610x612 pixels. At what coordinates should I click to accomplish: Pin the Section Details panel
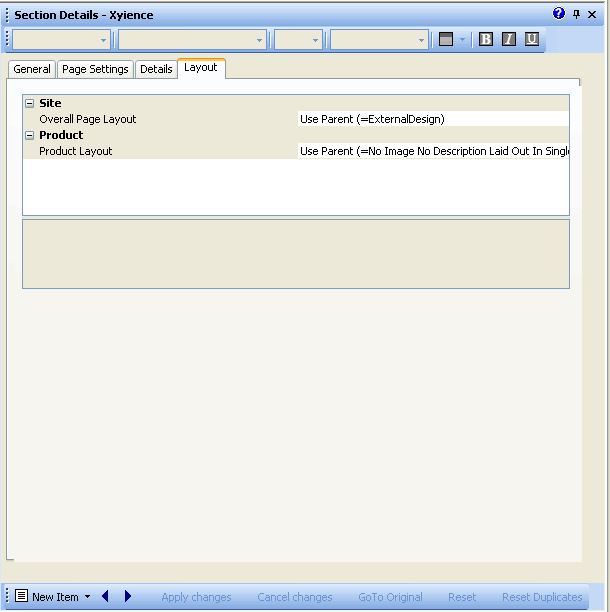(576, 14)
